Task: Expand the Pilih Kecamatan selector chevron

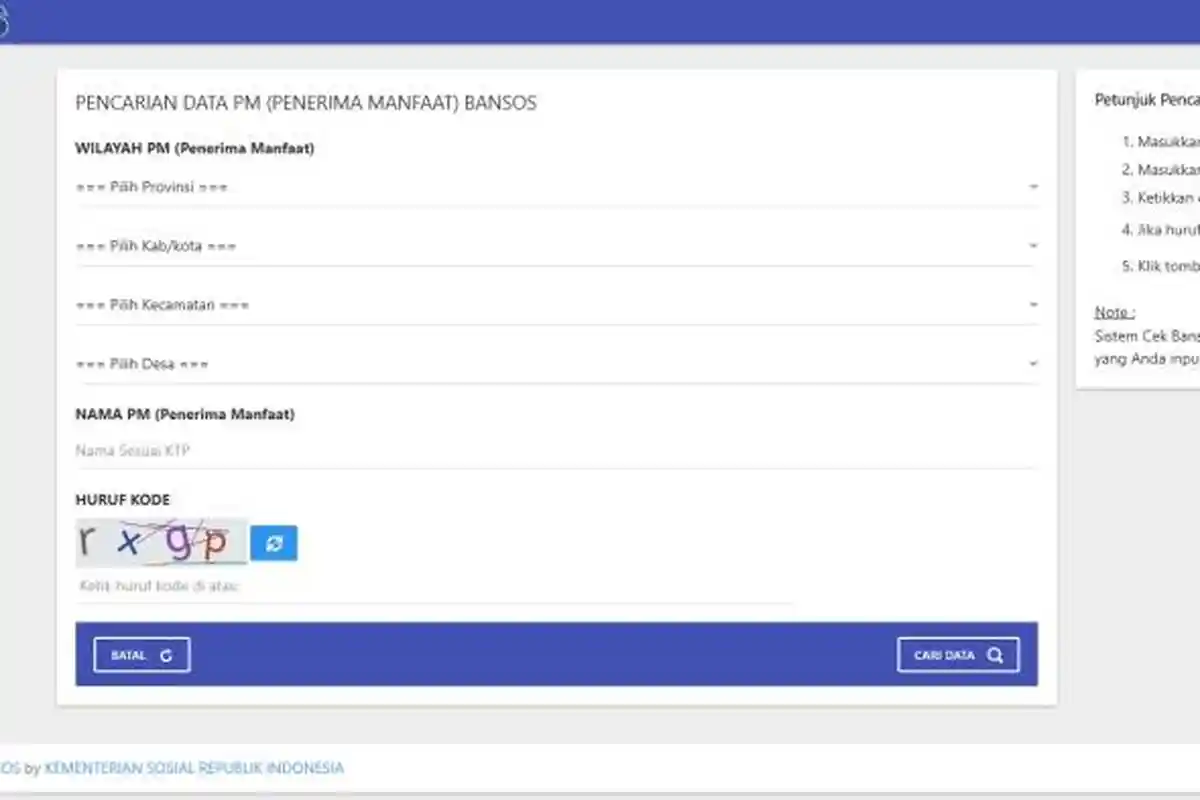Action: [1034, 304]
